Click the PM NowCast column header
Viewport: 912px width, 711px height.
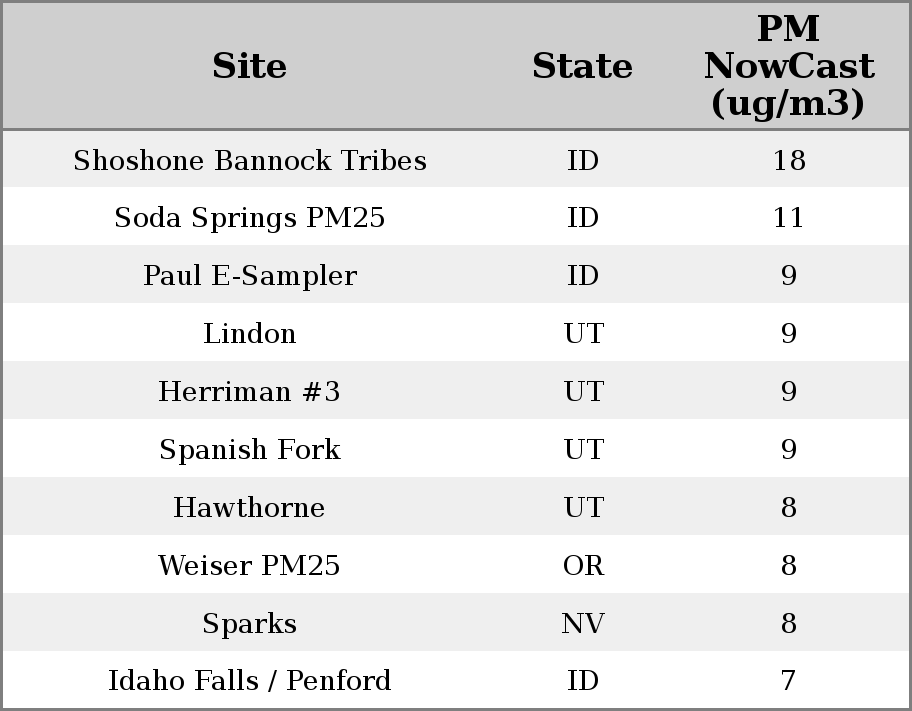point(788,66)
